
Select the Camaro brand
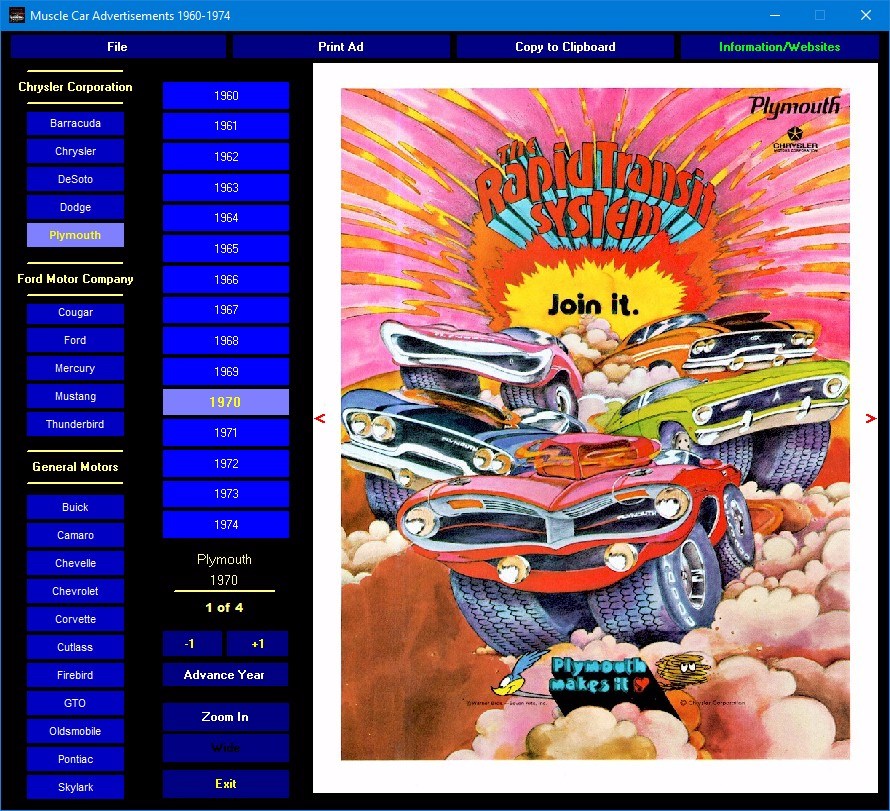point(75,535)
